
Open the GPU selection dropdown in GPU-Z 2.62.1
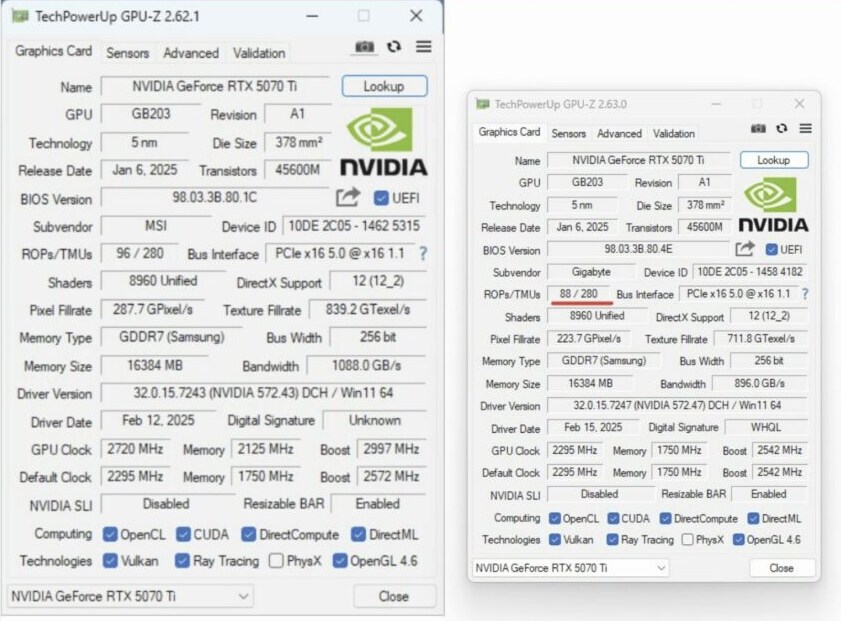(x=129, y=596)
